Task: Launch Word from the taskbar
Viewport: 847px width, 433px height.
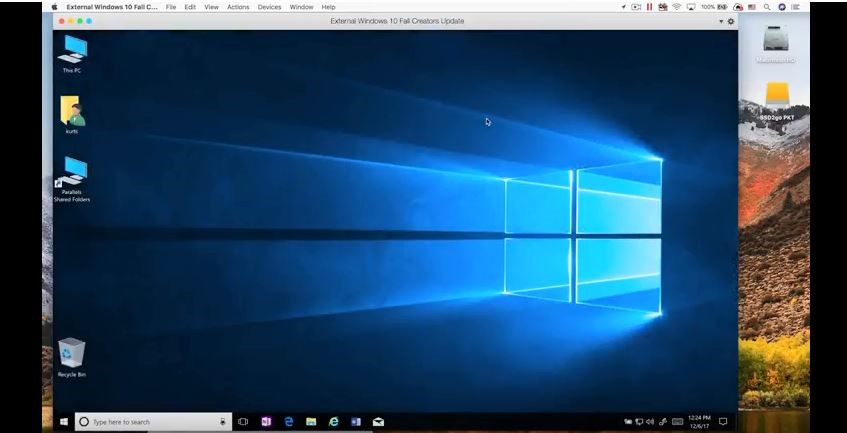Action: coord(356,422)
